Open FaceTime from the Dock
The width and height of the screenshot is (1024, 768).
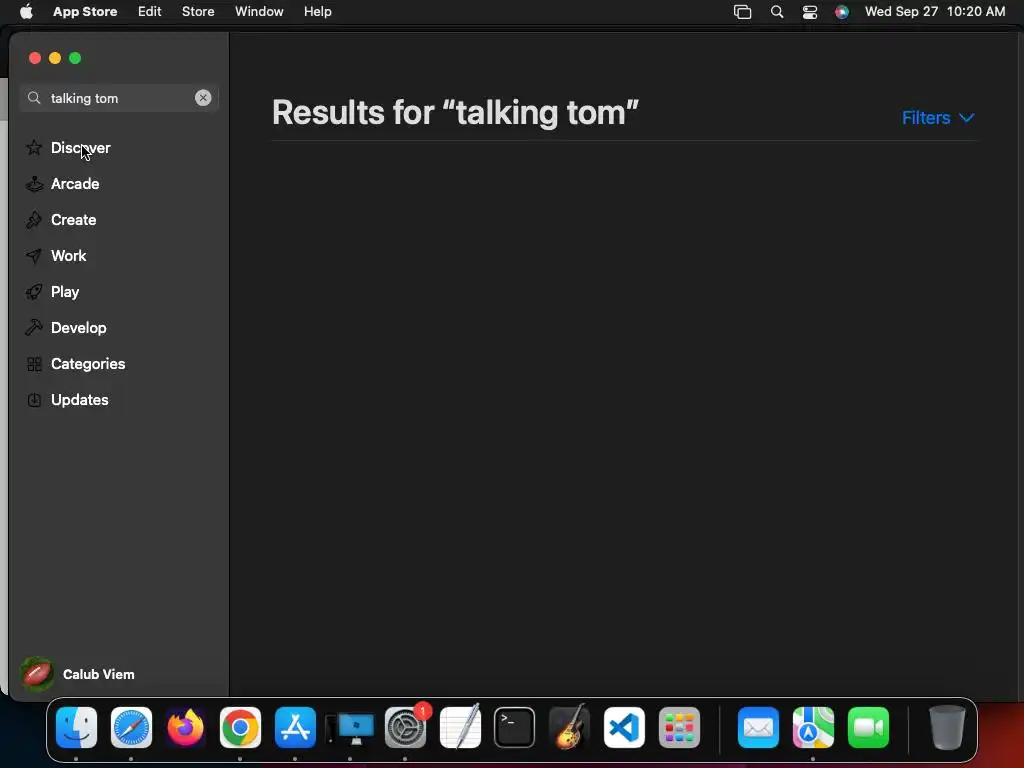pos(868,727)
